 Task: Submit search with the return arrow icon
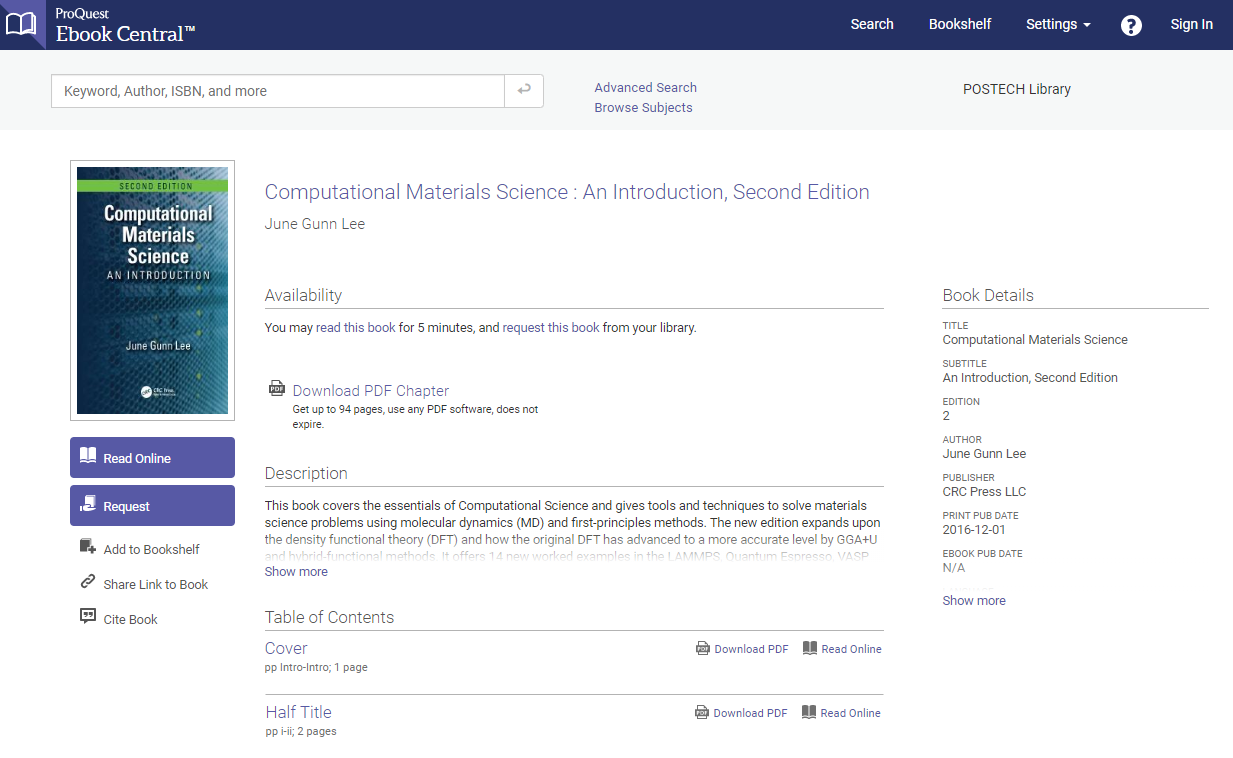pos(524,91)
